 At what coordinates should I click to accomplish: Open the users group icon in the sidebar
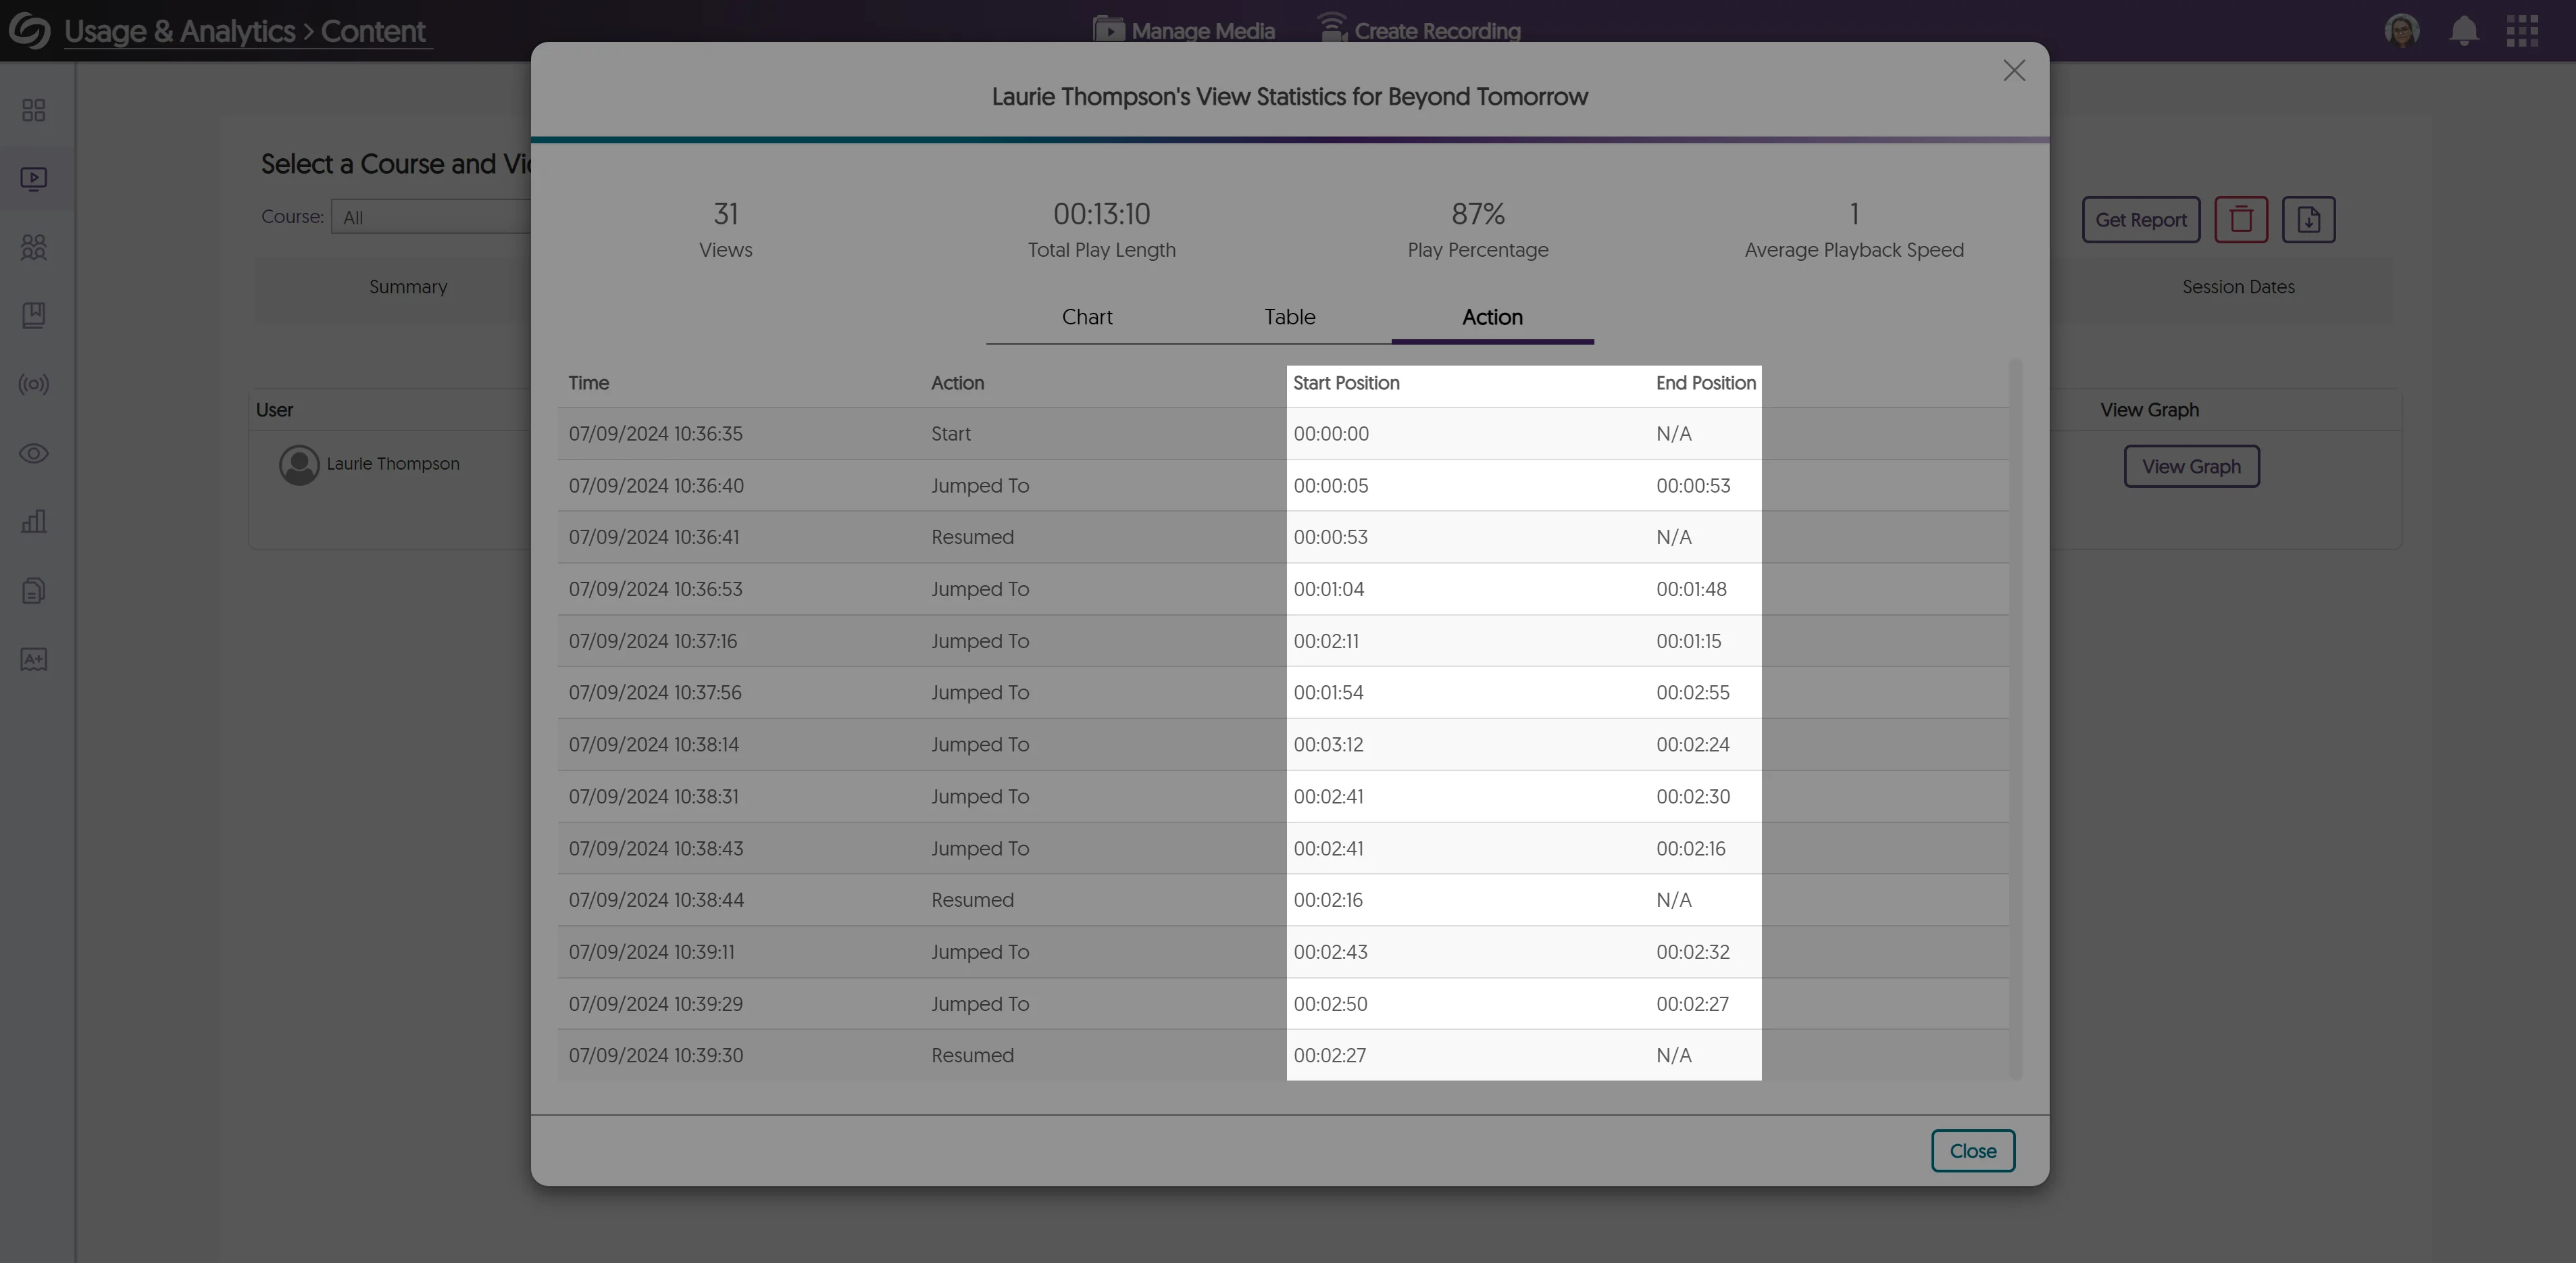pyautogui.click(x=33, y=248)
